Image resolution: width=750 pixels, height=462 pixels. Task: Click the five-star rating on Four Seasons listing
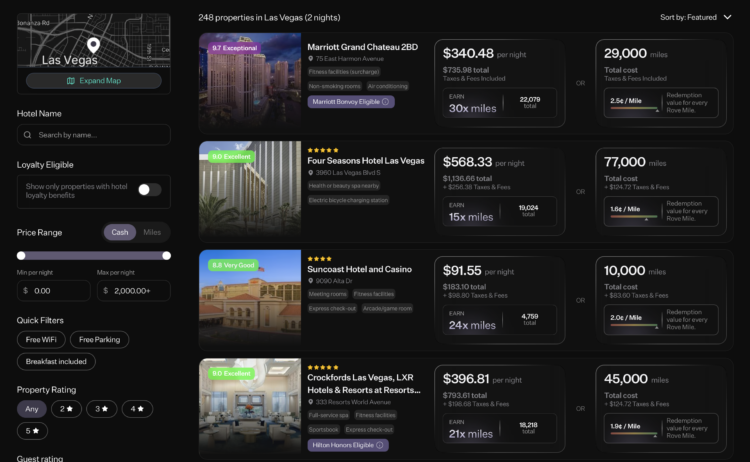tap(323, 150)
